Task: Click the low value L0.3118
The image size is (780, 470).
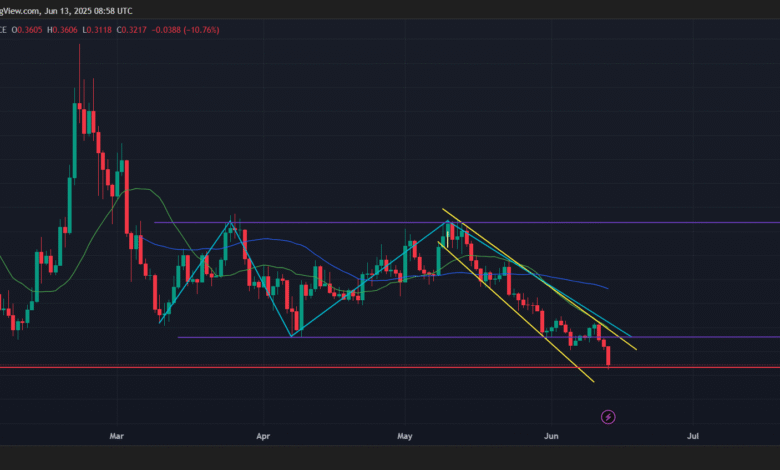Action: (x=97, y=30)
